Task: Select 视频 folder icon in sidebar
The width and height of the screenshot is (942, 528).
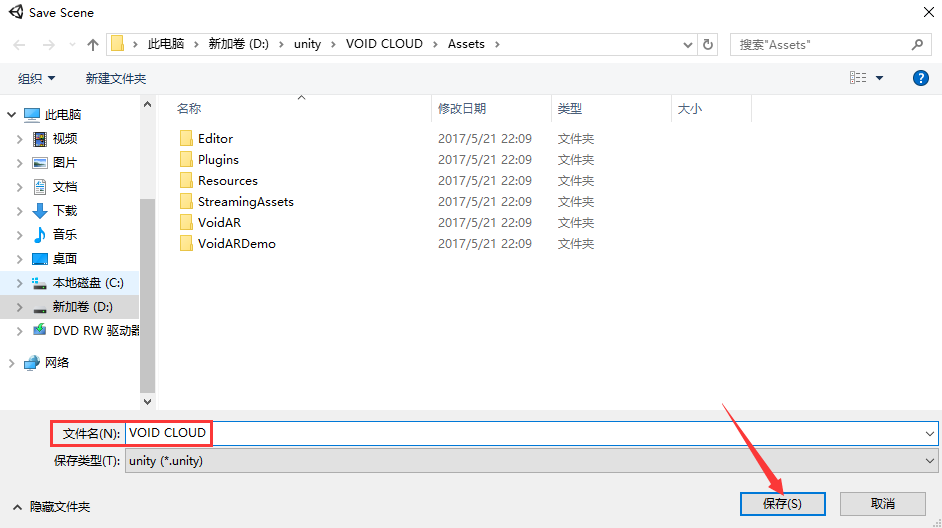Action: pyautogui.click(x=40, y=139)
